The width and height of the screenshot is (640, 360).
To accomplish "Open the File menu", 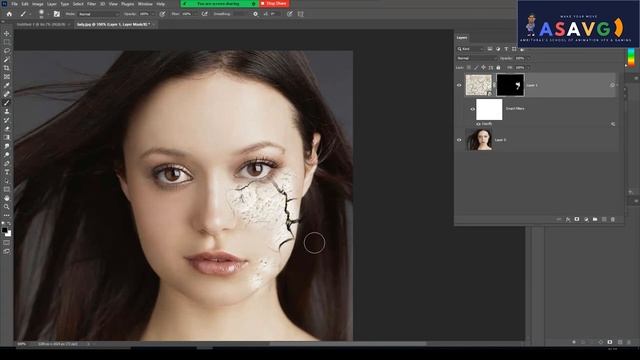I will tap(14, 4).
